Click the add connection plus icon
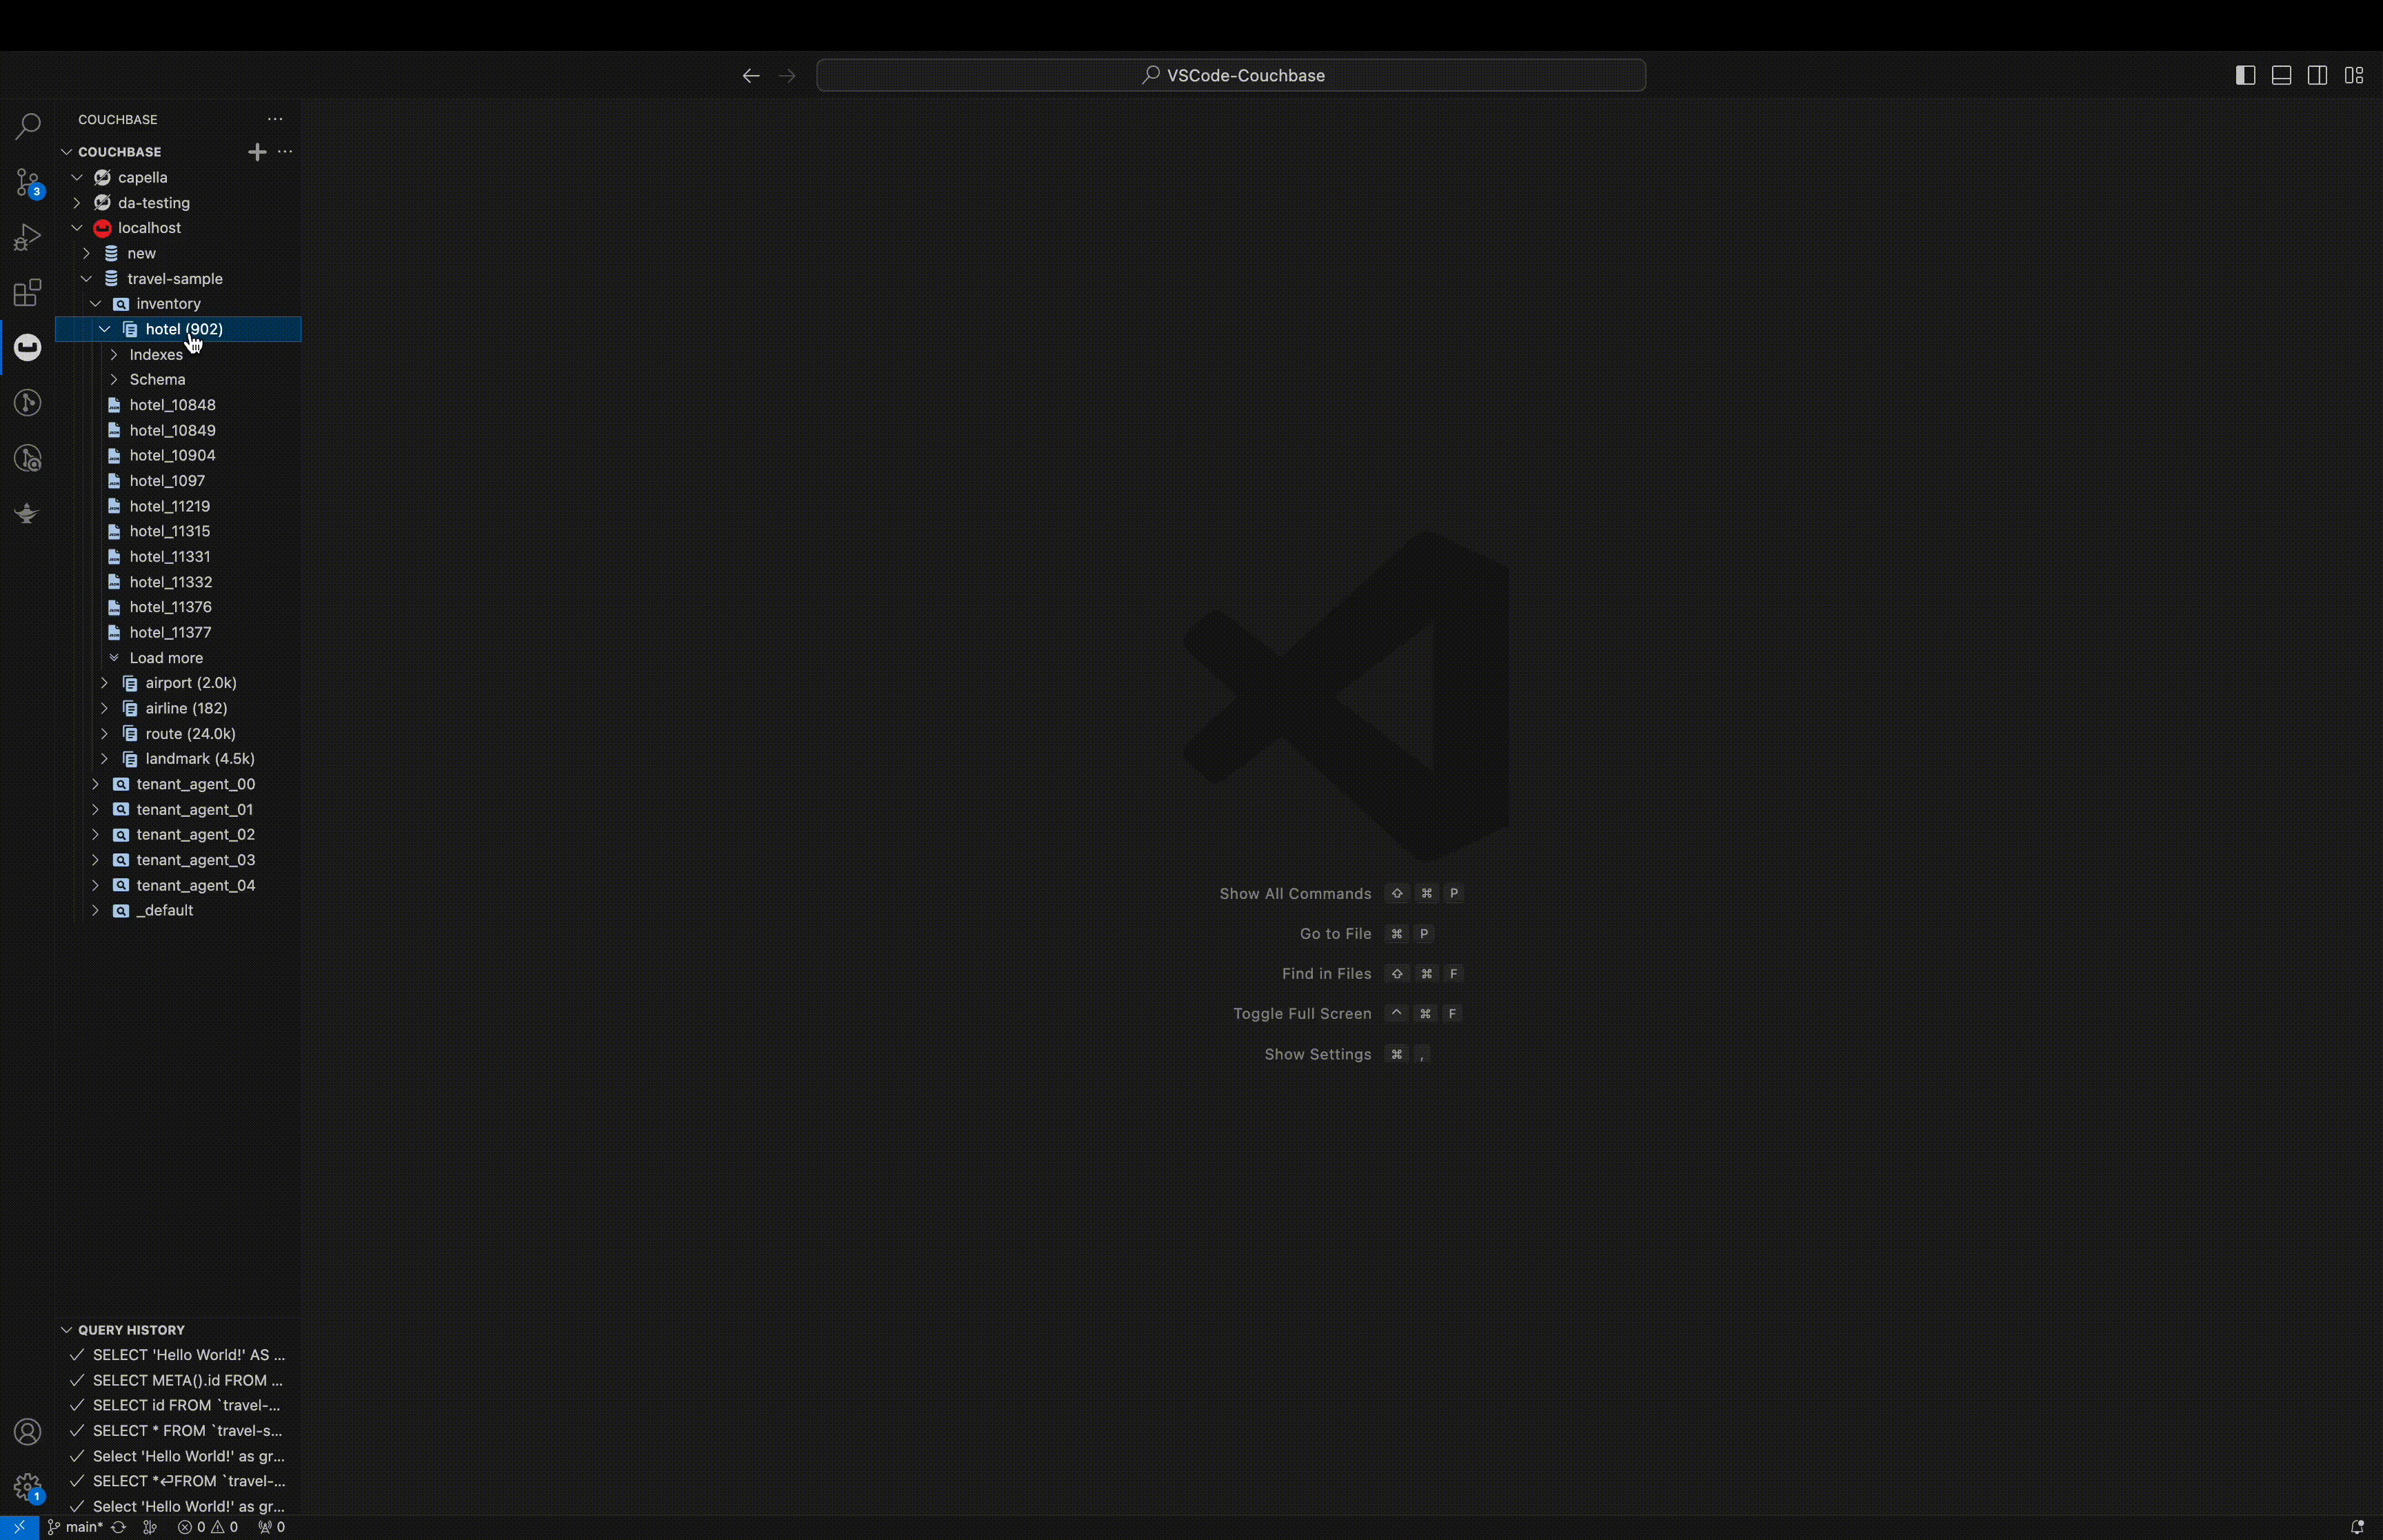Viewport: 2383px width, 1540px height. [257, 152]
